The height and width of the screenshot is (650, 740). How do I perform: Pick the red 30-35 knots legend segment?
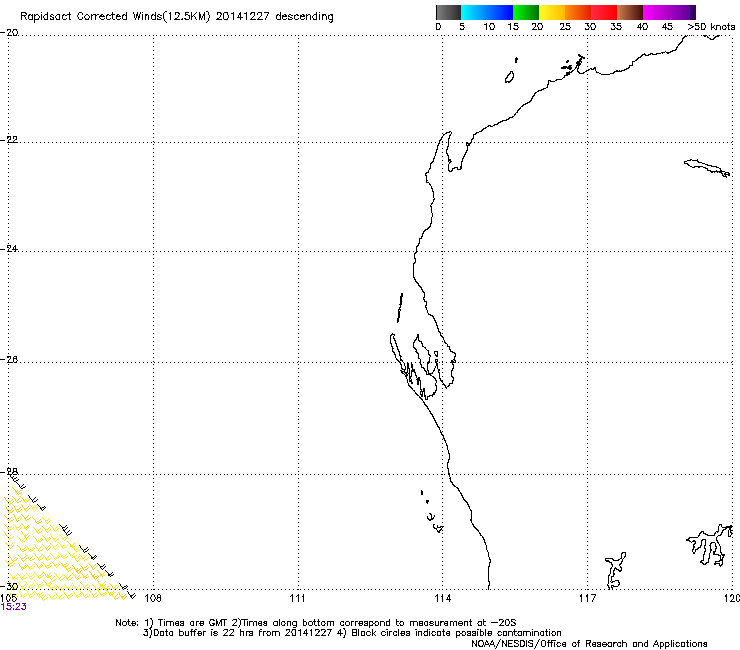[x=604, y=12]
